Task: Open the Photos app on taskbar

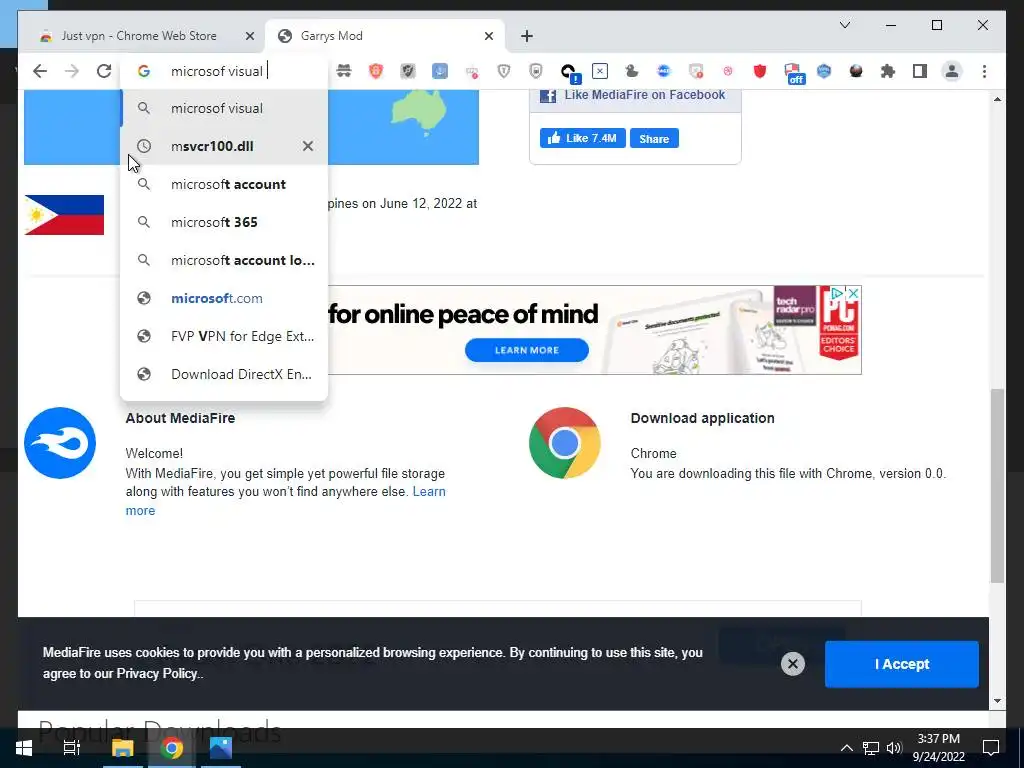Action: [221, 748]
